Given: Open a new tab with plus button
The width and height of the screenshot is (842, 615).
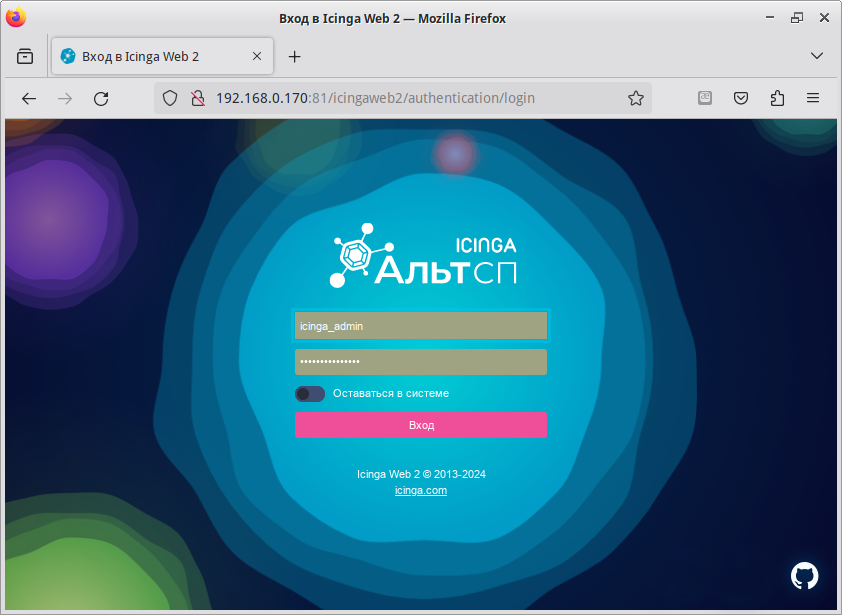Looking at the screenshot, I should pos(294,57).
